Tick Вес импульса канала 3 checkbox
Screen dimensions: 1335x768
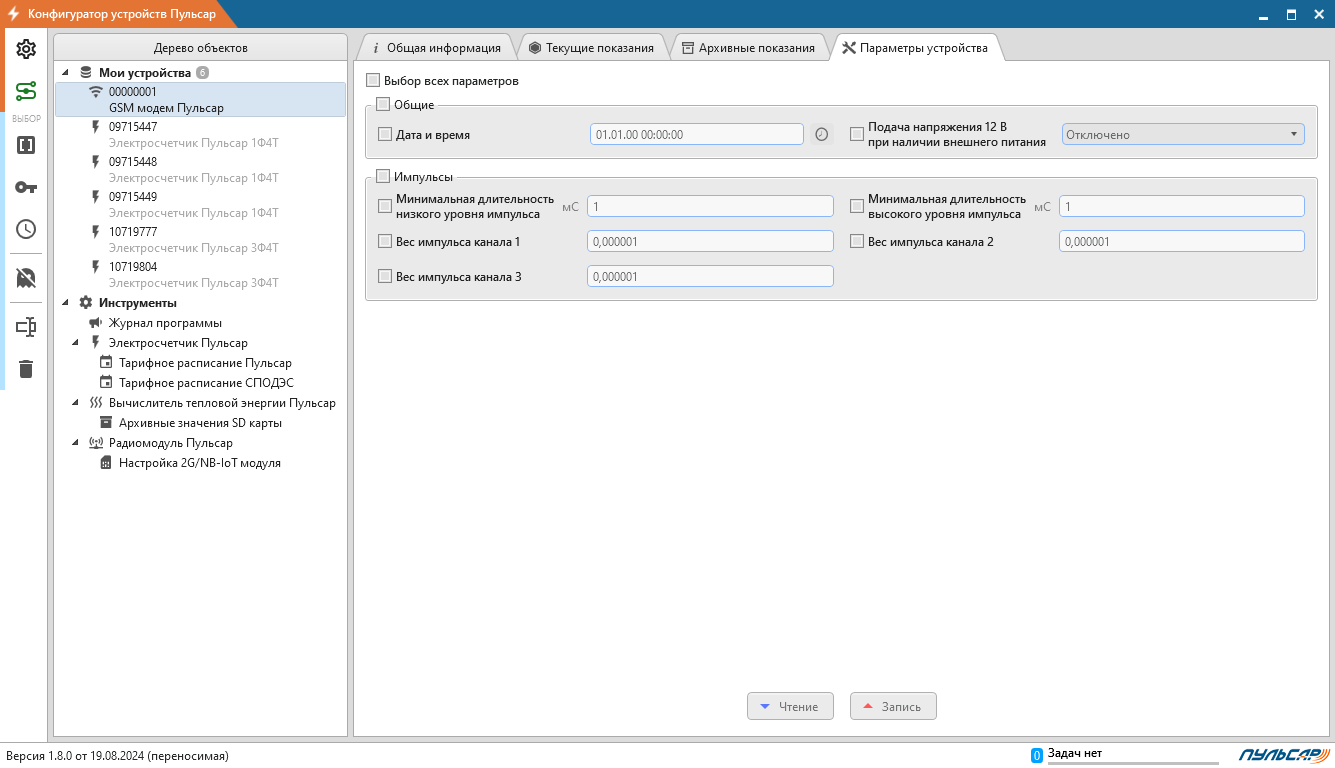click(x=385, y=276)
